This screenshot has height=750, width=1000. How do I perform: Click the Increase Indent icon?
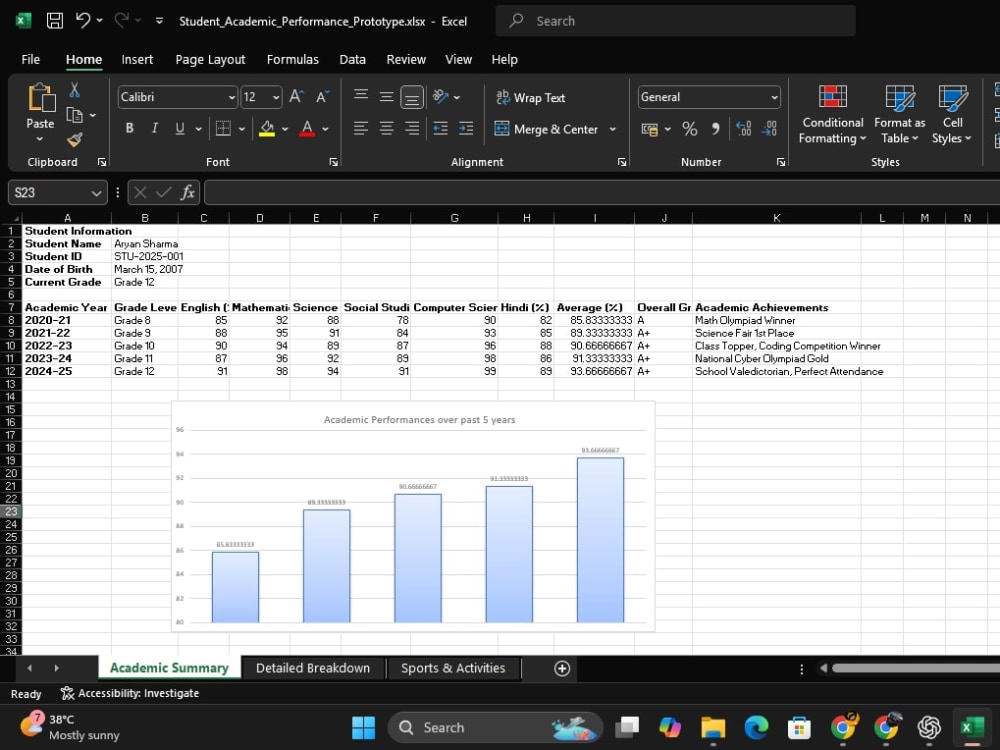(x=466, y=129)
